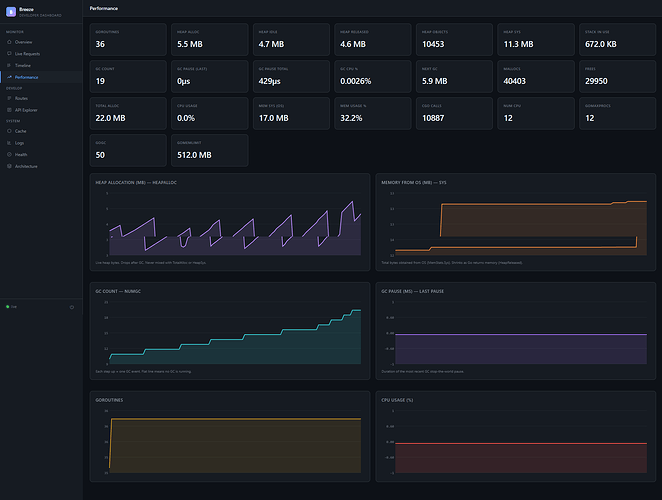Click the Health check icon
This screenshot has height=500, width=662.
click(9, 155)
